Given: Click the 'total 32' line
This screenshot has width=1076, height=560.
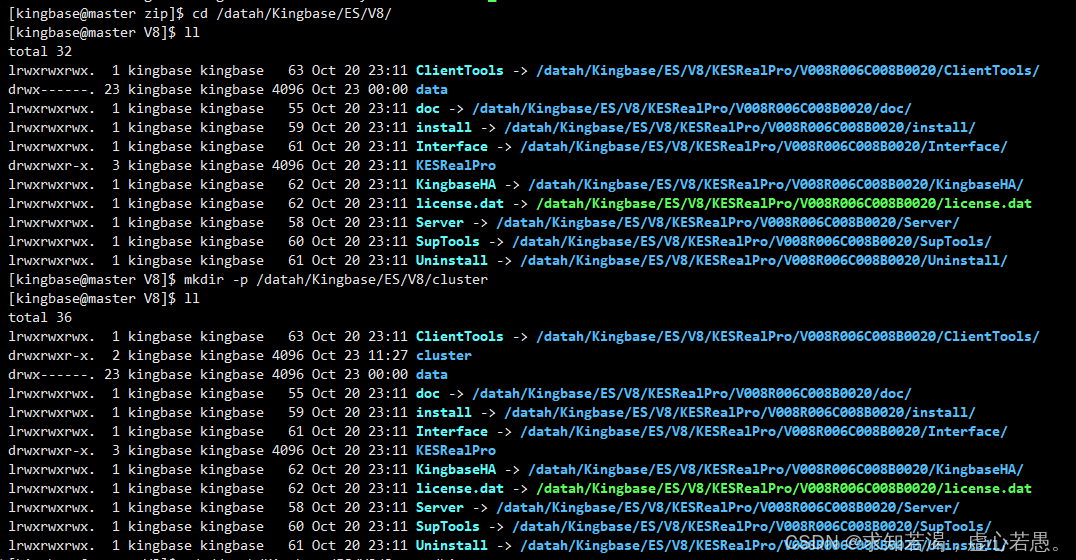Looking at the screenshot, I should [x=40, y=51].
